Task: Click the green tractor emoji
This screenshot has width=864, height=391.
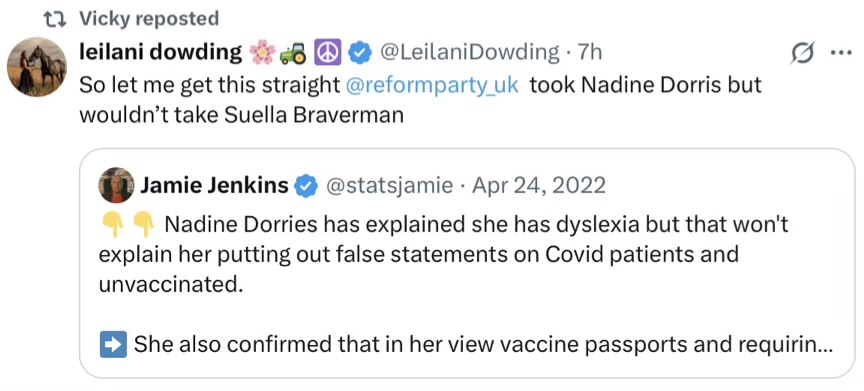Action: (x=293, y=53)
